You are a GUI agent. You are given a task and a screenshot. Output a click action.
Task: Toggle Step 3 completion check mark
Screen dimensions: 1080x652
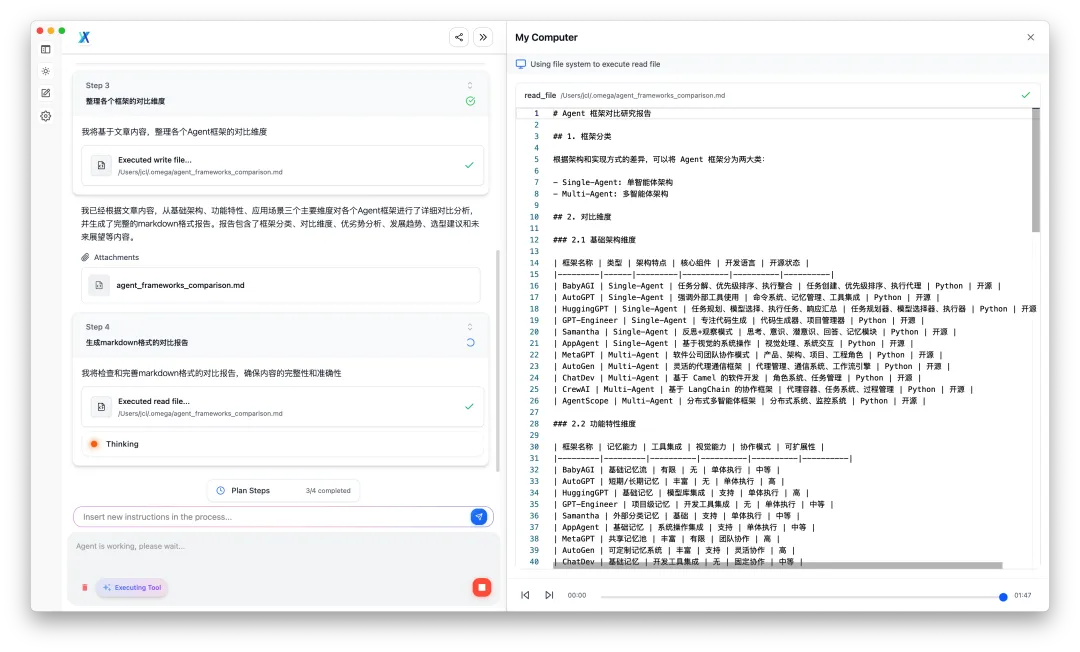click(x=470, y=99)
